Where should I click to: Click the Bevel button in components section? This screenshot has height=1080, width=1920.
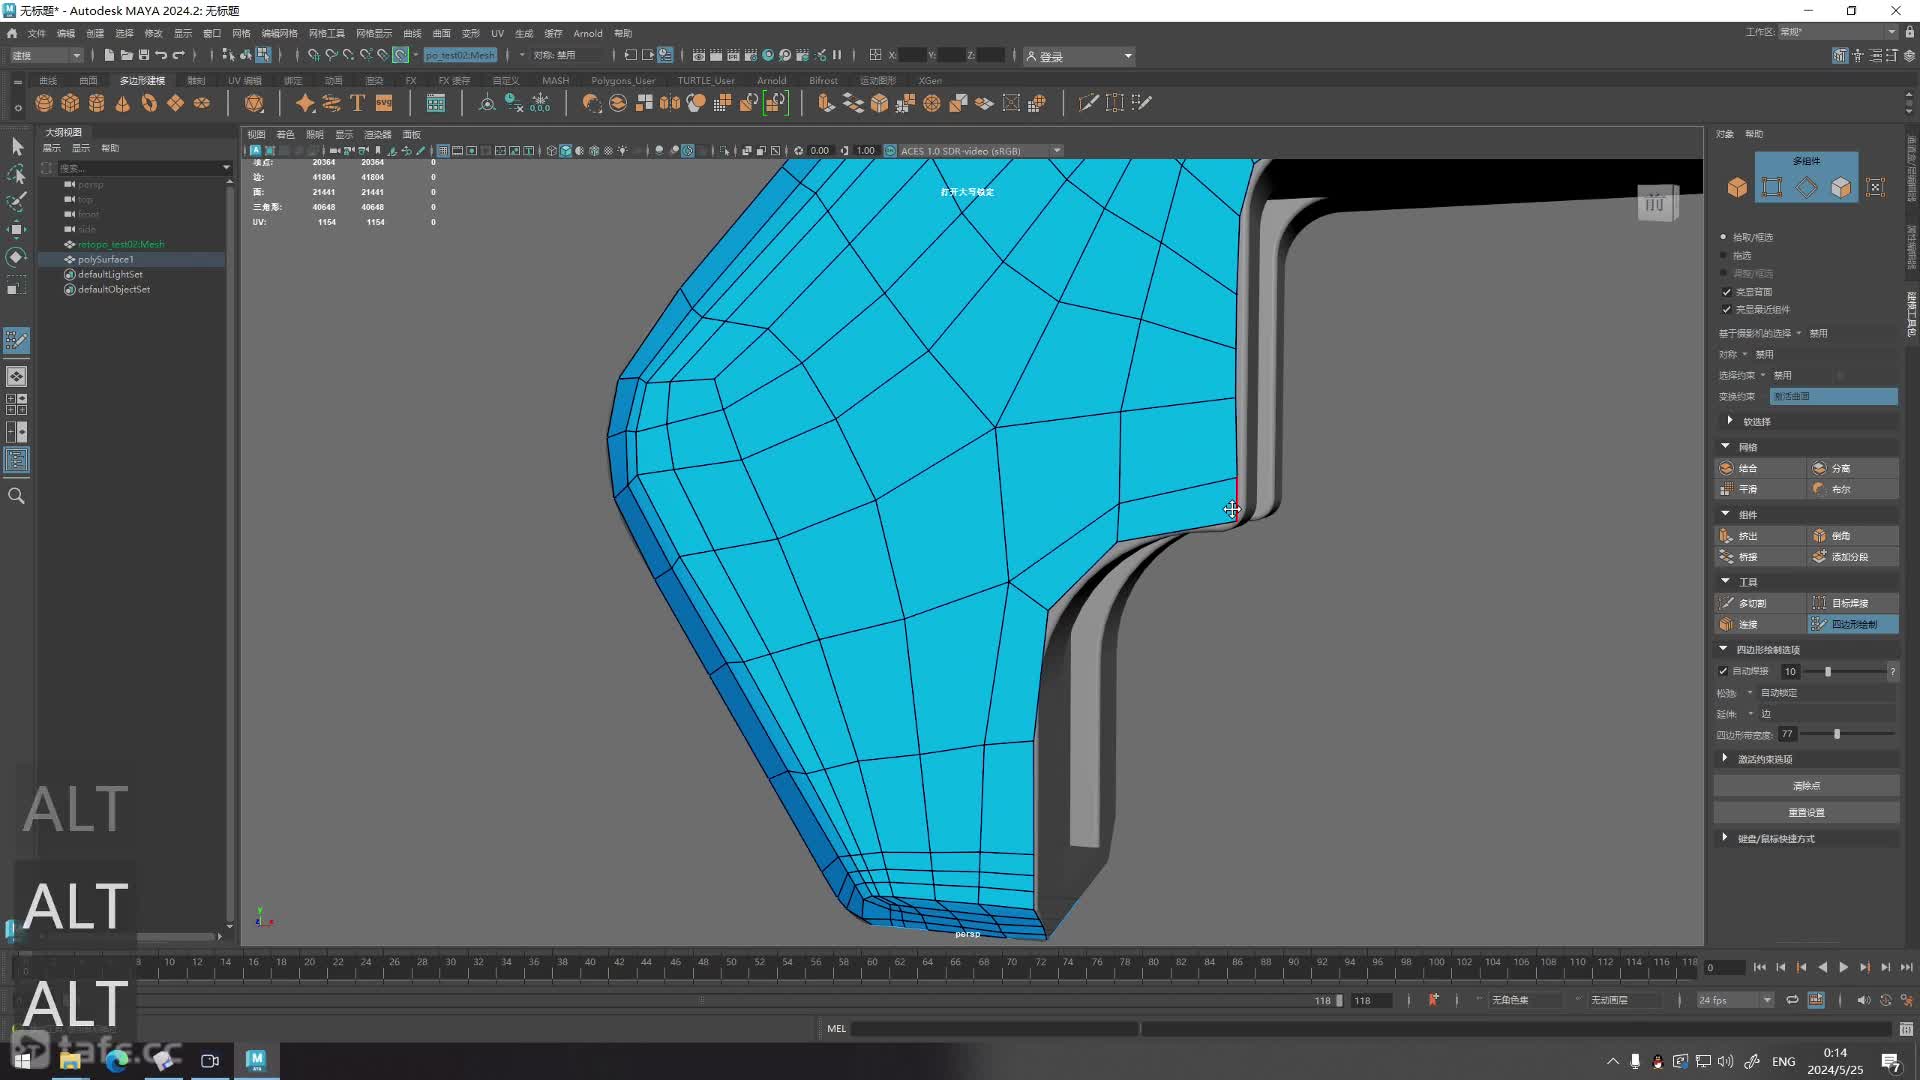pos(1852,536)
